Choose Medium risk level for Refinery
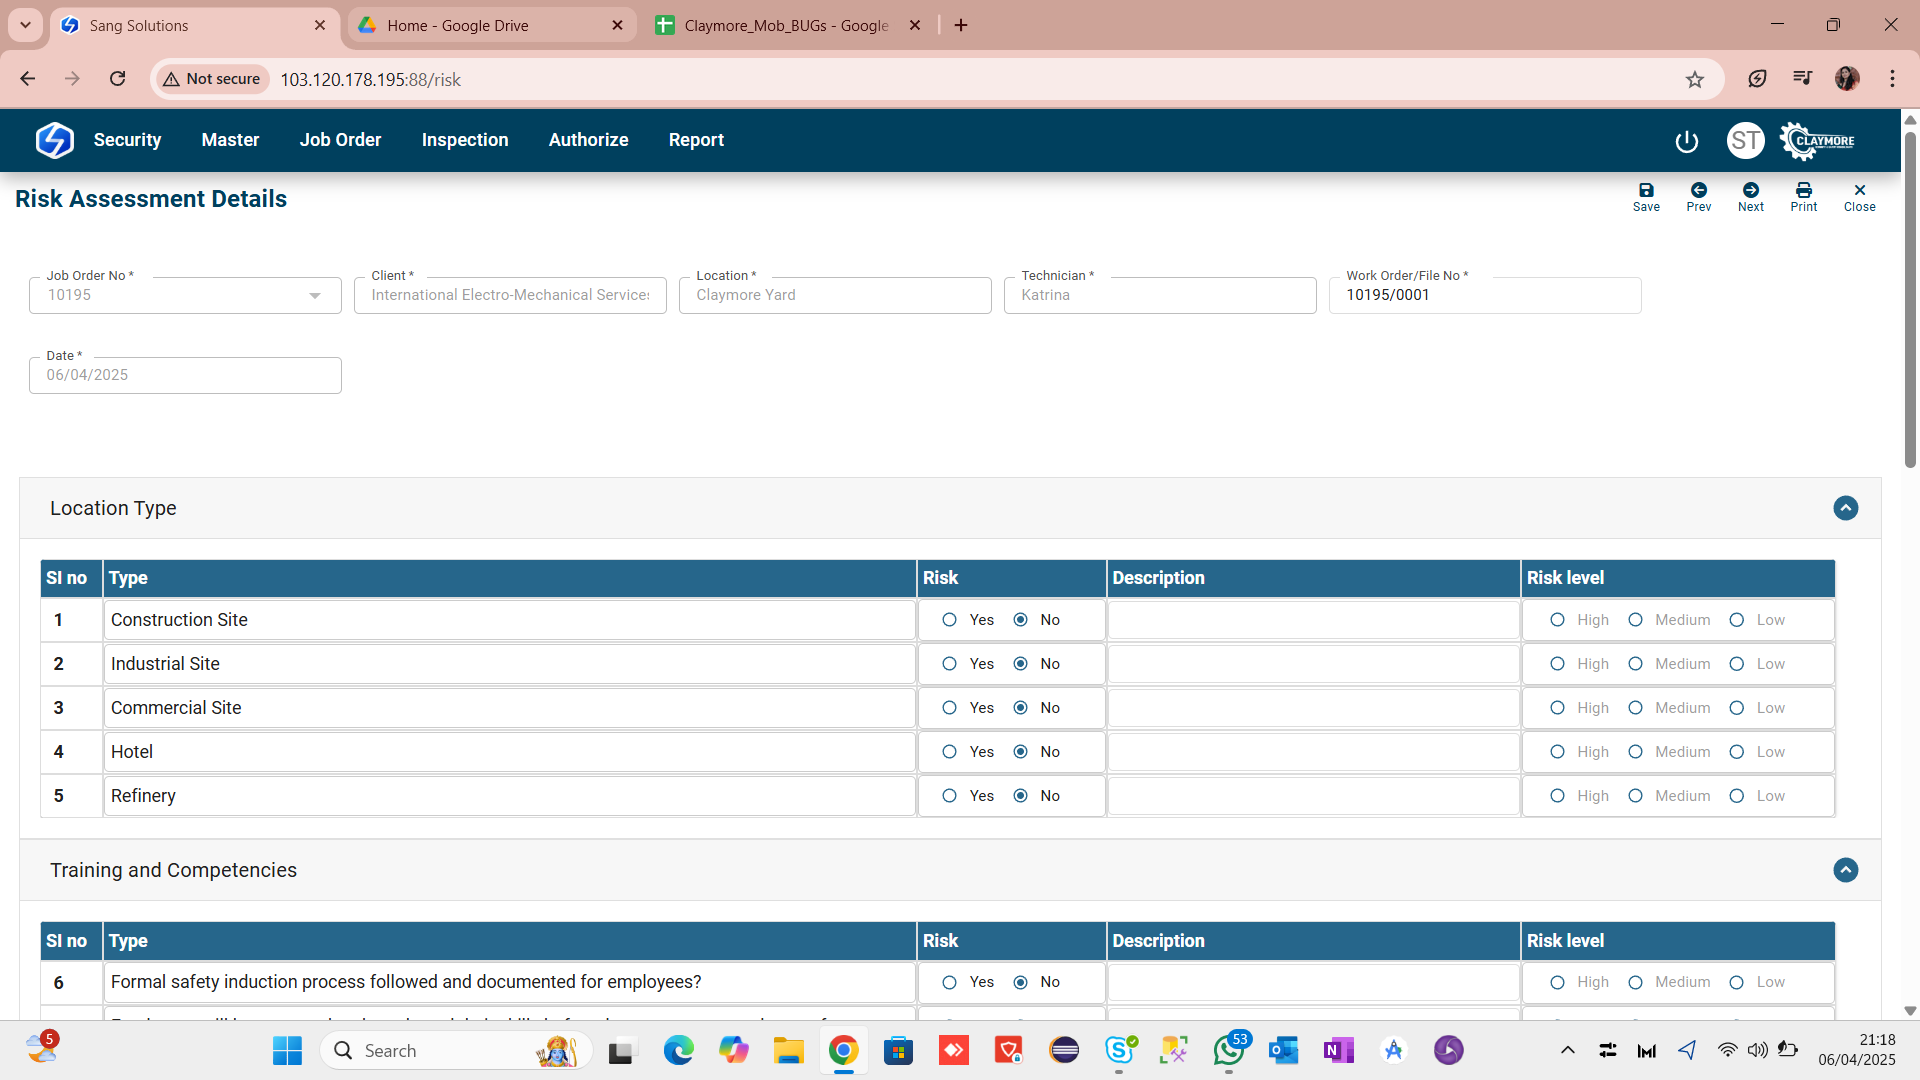Viewport: 1920px width, 1080px height. tap(1636, 796)
